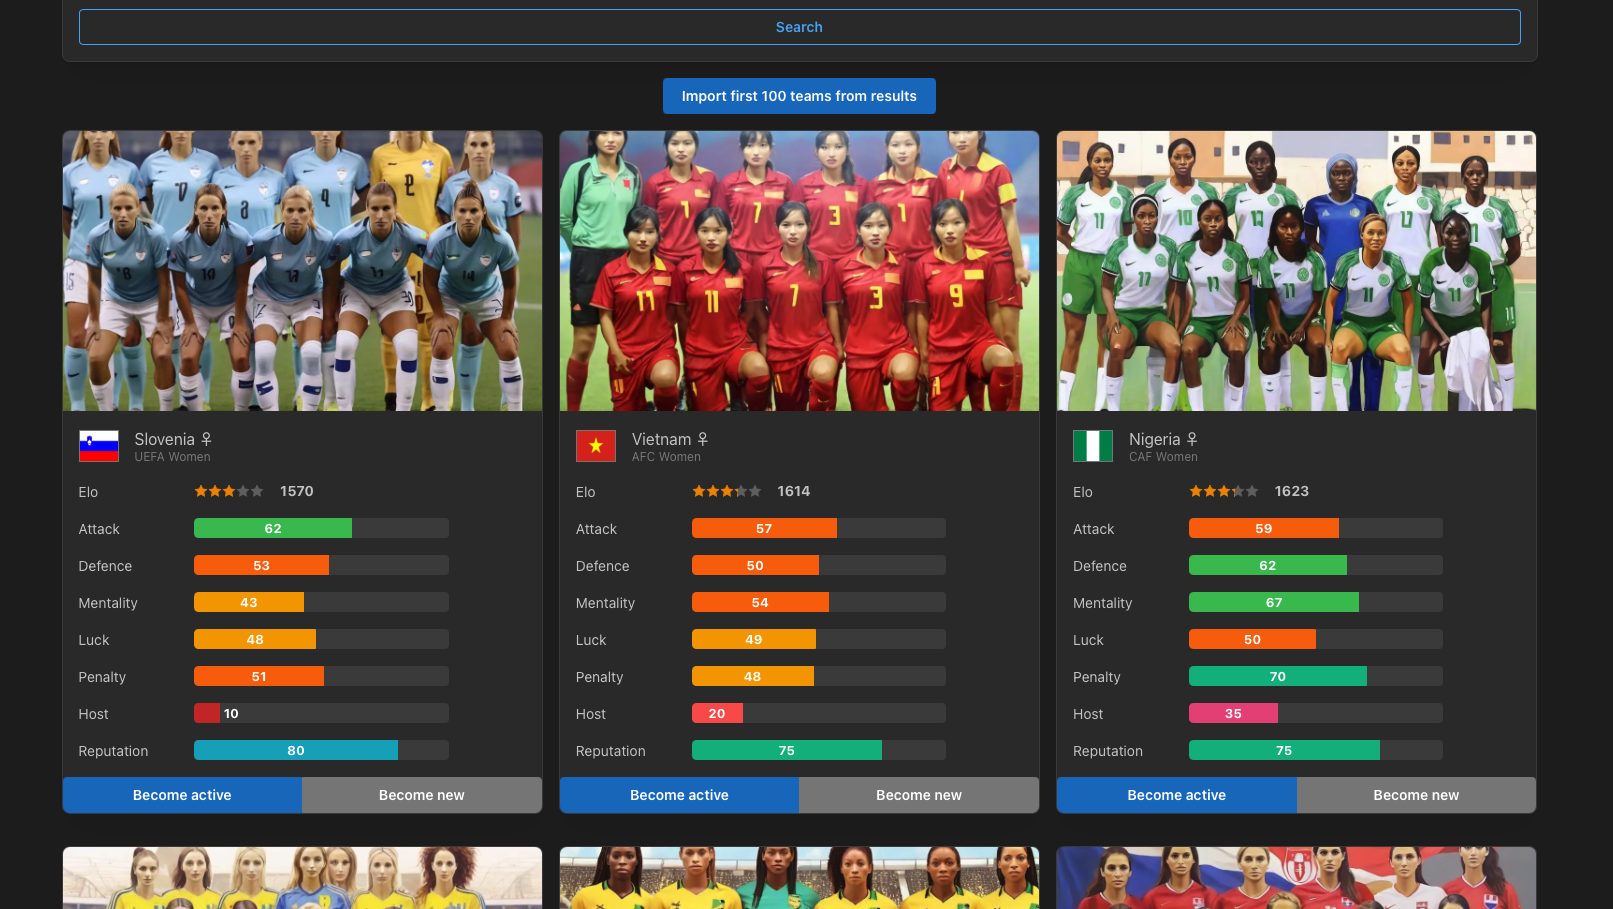The height and width of the screenshot is (909, 1613).
Task: Click Nigeria's Elo star rating
Action: (x=1224, y=491)
